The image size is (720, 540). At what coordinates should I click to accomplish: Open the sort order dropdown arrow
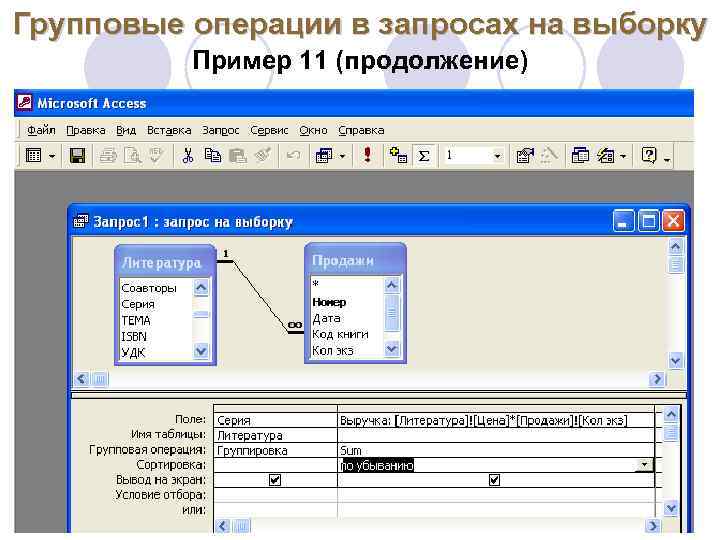click(644, 465)
